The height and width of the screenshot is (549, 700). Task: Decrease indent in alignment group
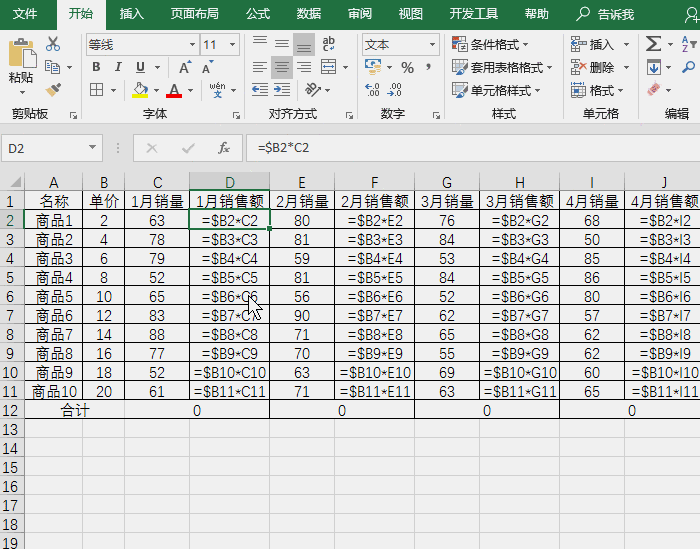tap(260, 90)
